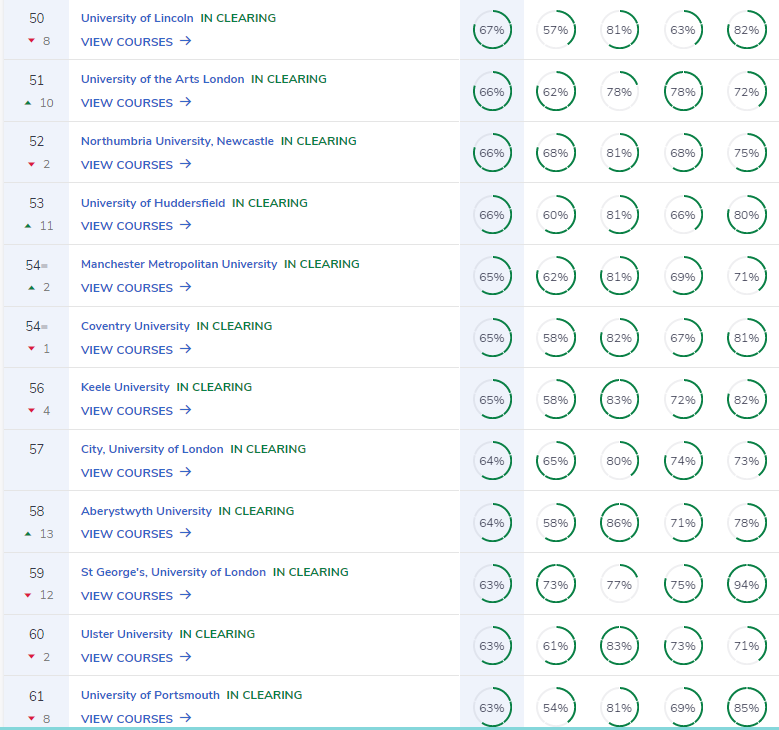This screenshot has height=730, width=779.
Task: View courses for Coventry University
Action: [x=136, y=350]
